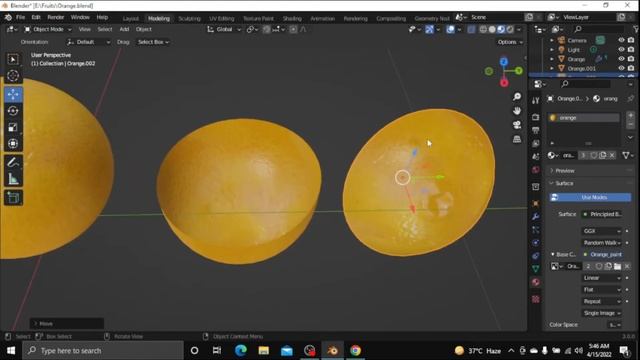The width and height of the screenshot is (640, 360).
Task: Expand the Move operator panel
Action: pos(67,324)
